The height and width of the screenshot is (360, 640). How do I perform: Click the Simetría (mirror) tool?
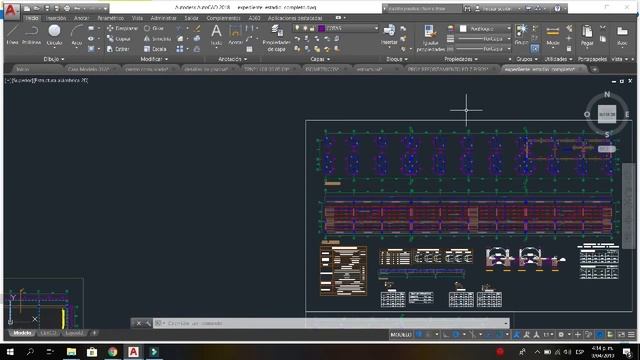pyautogui.click(x=157, y=38)
